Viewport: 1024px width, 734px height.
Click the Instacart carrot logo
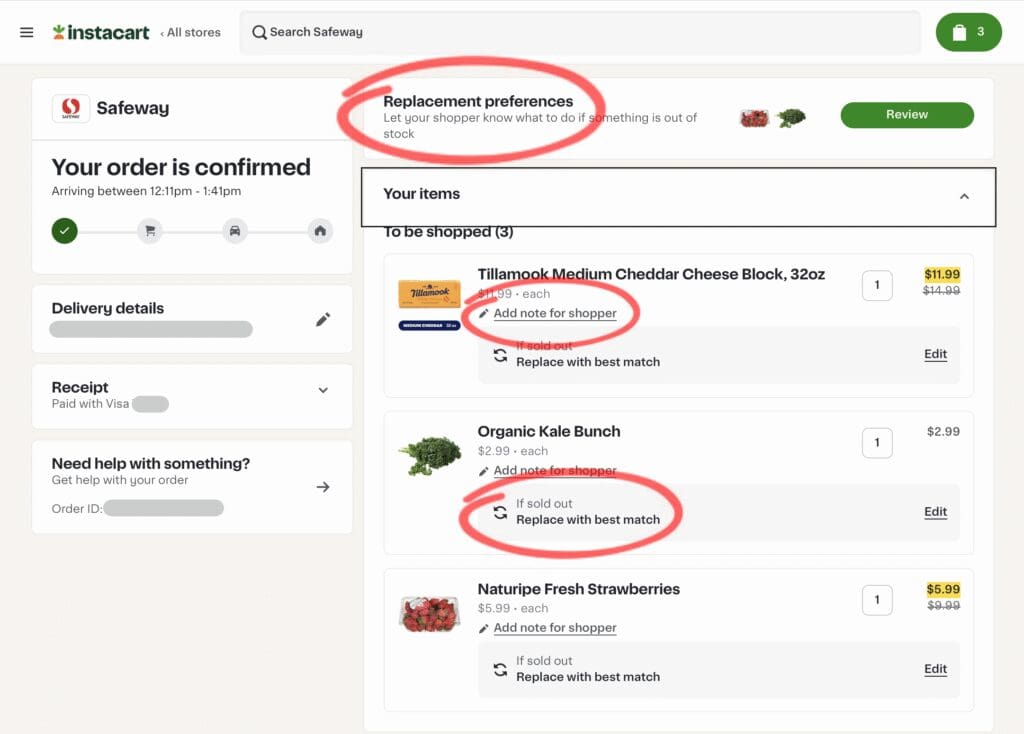click(x=59, y=32)
